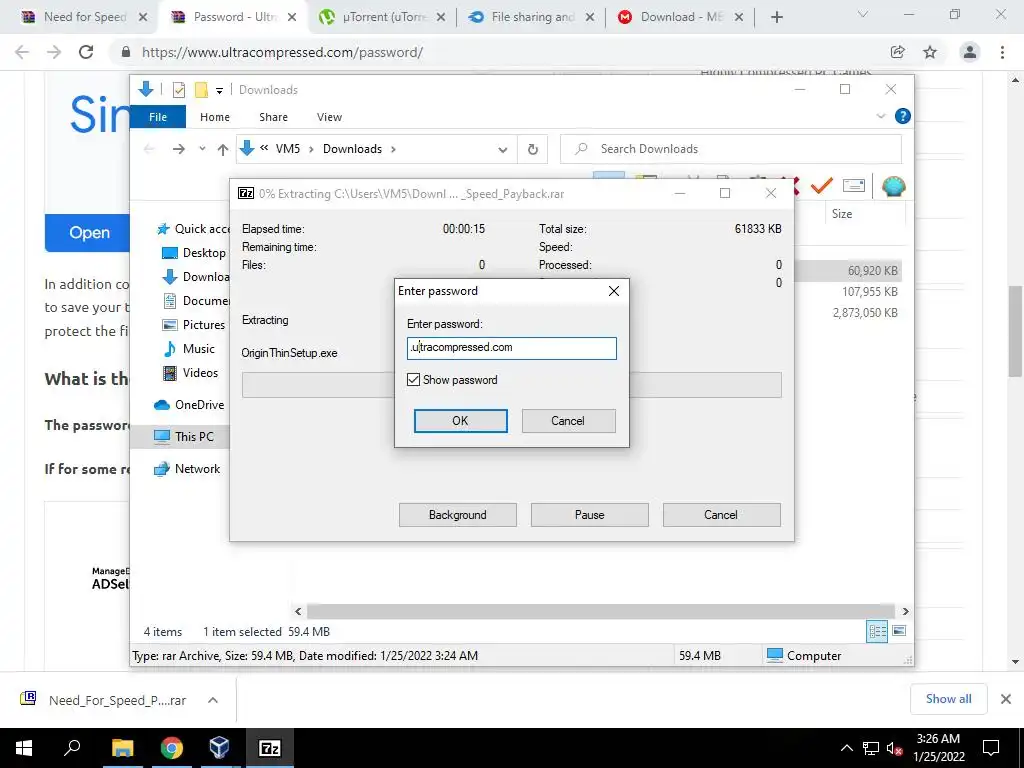
Task: Uncheck the Show password checkbox
Action: click(x=413, y=379)
